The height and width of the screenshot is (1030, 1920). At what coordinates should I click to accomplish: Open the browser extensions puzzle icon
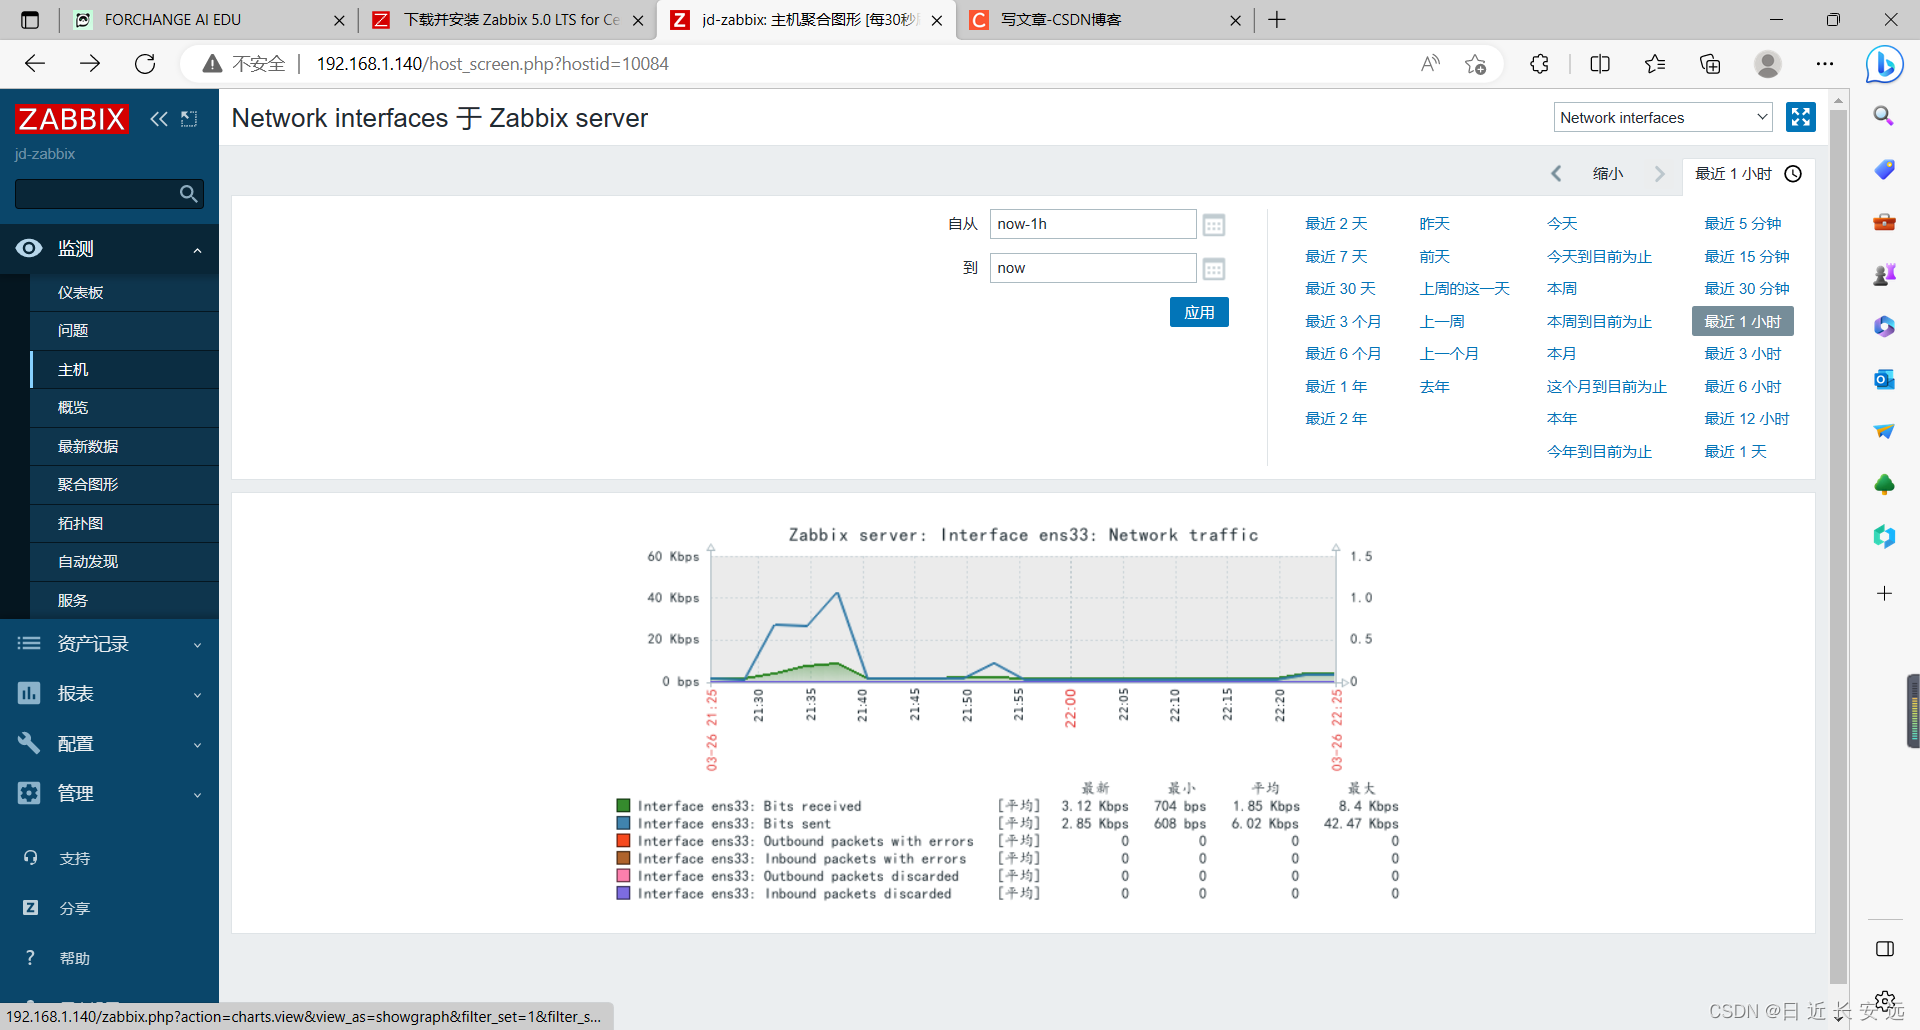[x=1539, y=64]
